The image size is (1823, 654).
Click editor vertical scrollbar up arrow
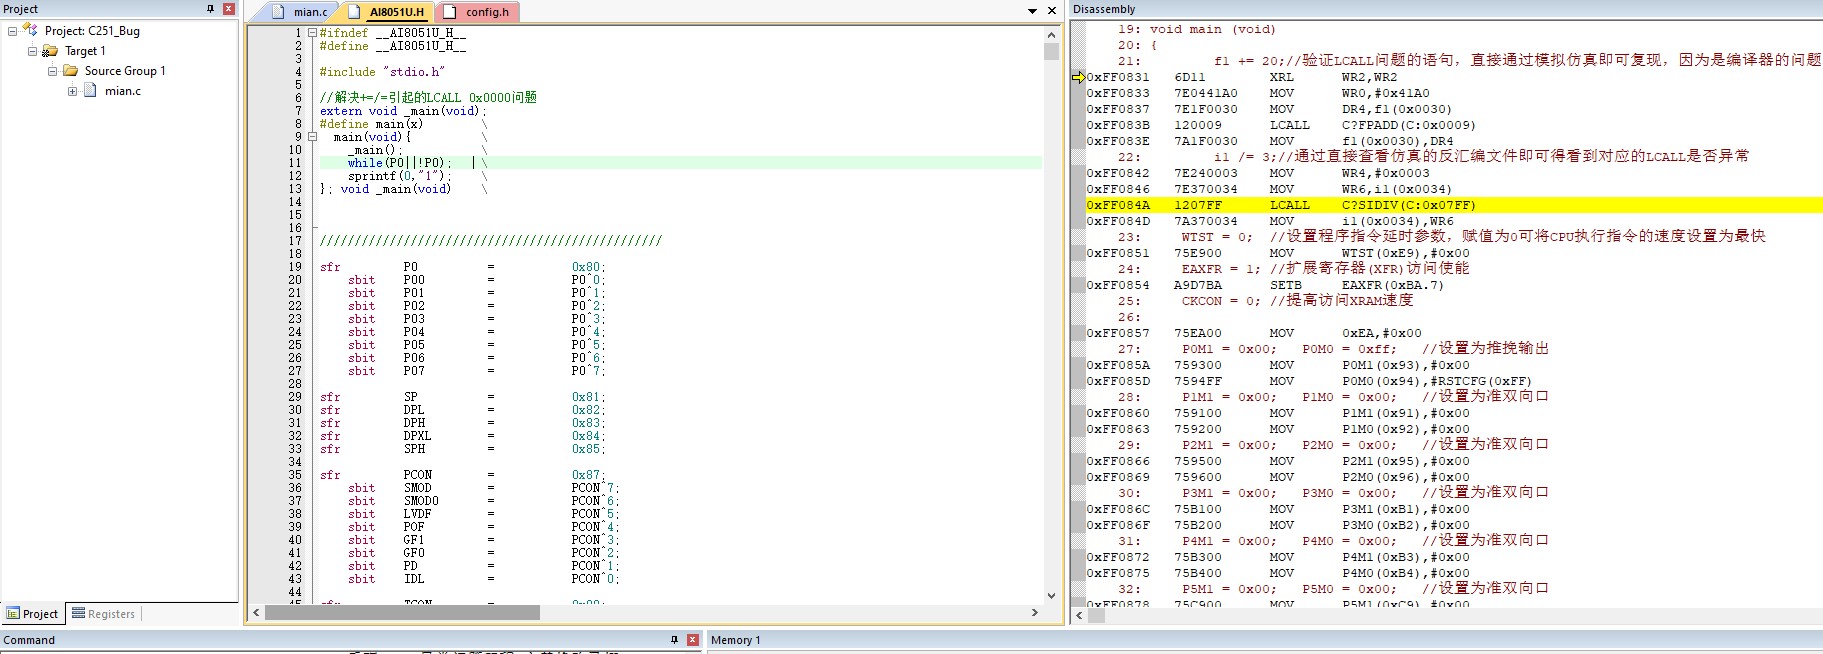click(x=1051, y=34)
